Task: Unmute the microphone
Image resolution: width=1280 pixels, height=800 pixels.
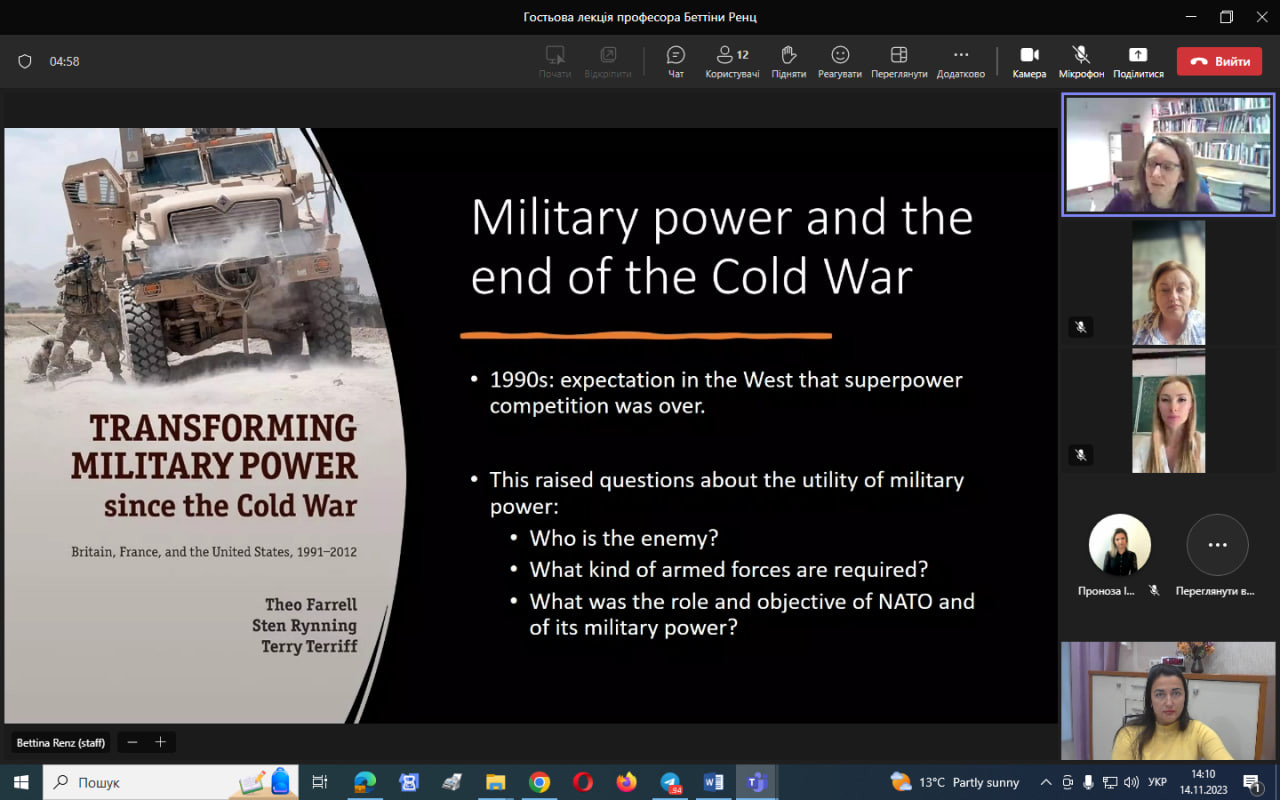Action: (x=1081, y=60)
